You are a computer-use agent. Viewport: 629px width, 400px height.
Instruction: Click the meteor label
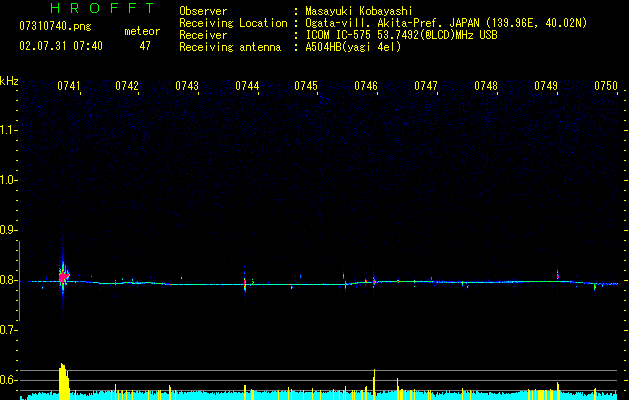(142, 31)
